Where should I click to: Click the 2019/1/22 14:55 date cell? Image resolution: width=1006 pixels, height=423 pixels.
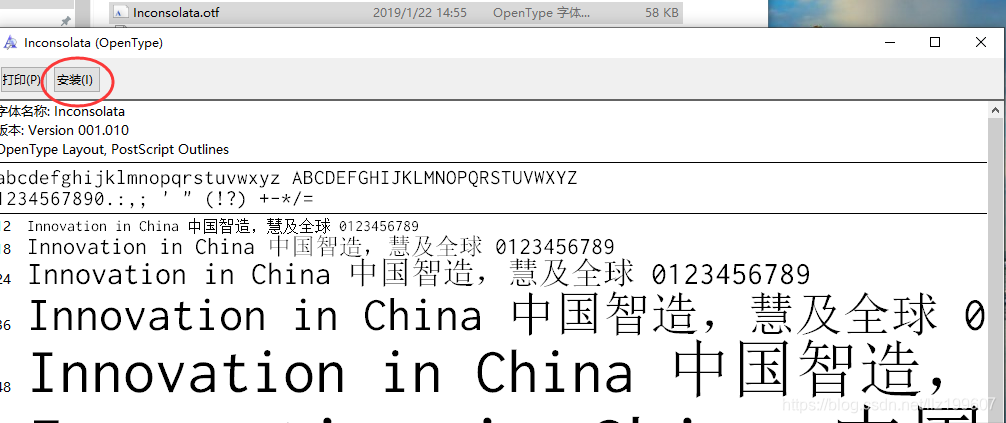420,13
